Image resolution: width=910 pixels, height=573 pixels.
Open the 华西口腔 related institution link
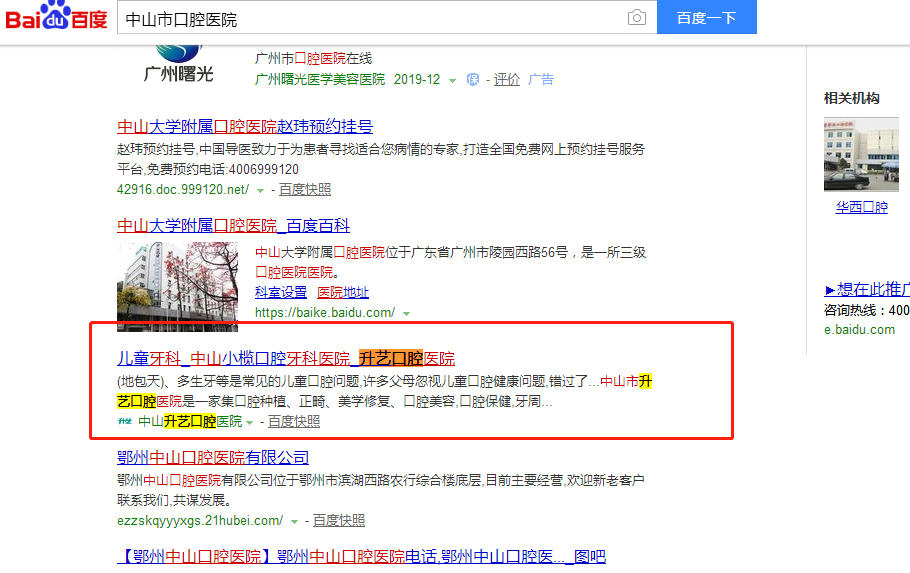pos(861,207)
